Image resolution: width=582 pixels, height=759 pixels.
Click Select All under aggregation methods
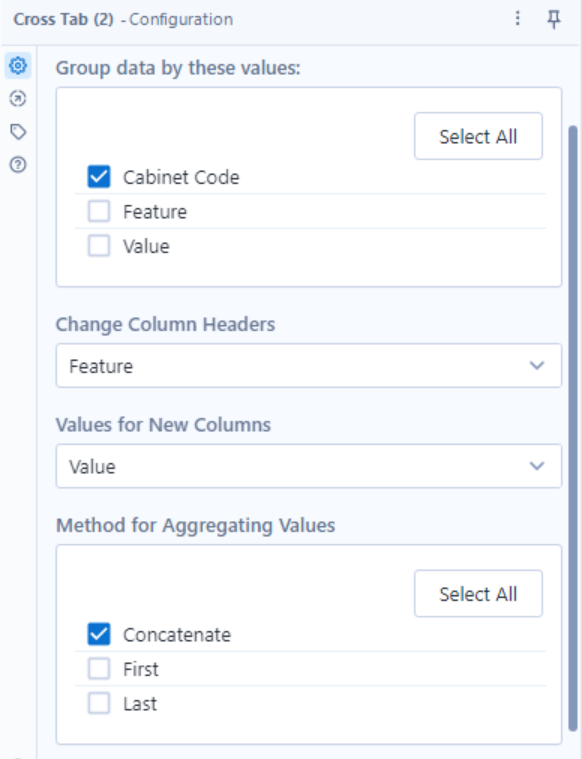point(478,593)
